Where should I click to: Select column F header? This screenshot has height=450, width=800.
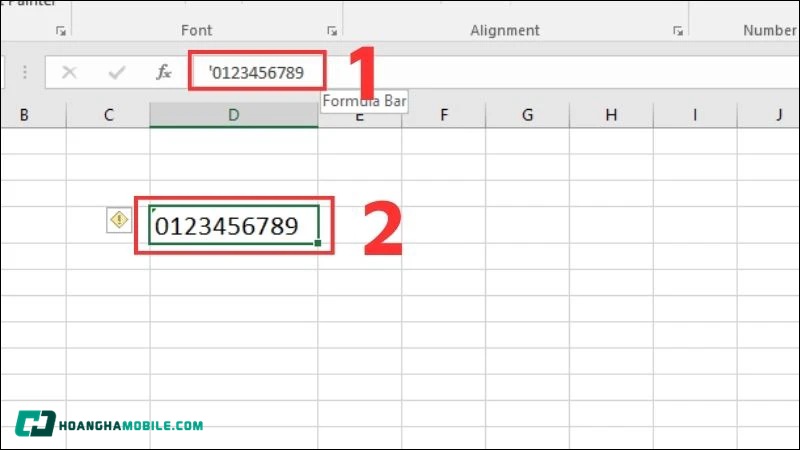(x=444, y=115)
